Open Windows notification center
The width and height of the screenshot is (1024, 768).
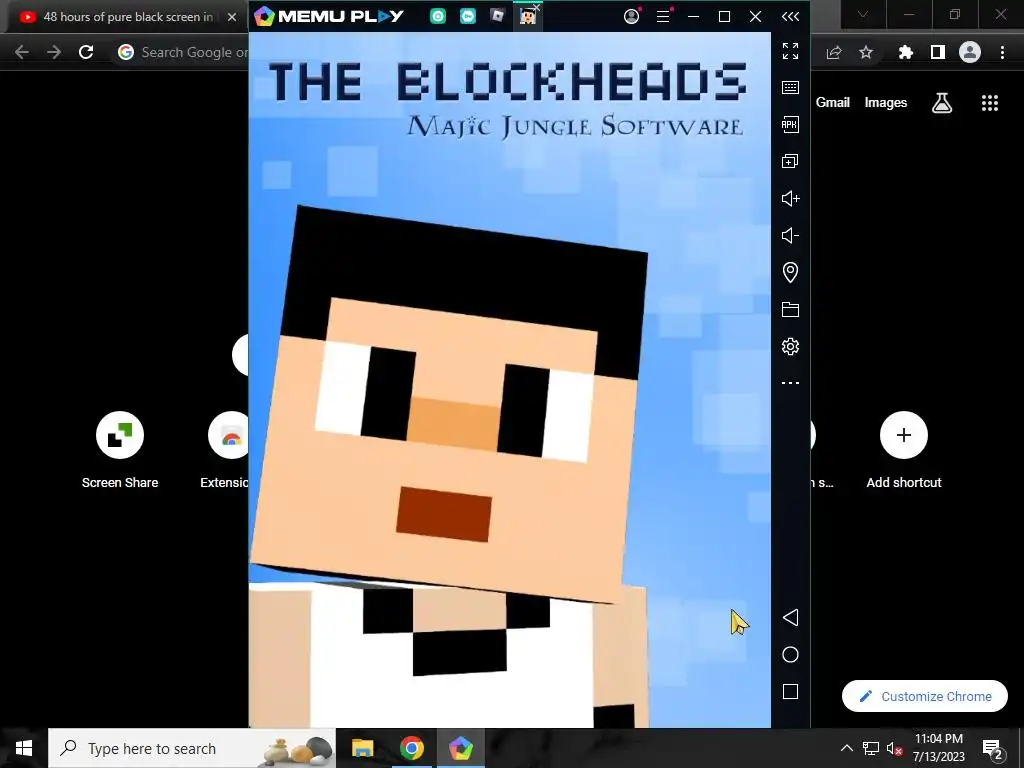click(993, 749)
